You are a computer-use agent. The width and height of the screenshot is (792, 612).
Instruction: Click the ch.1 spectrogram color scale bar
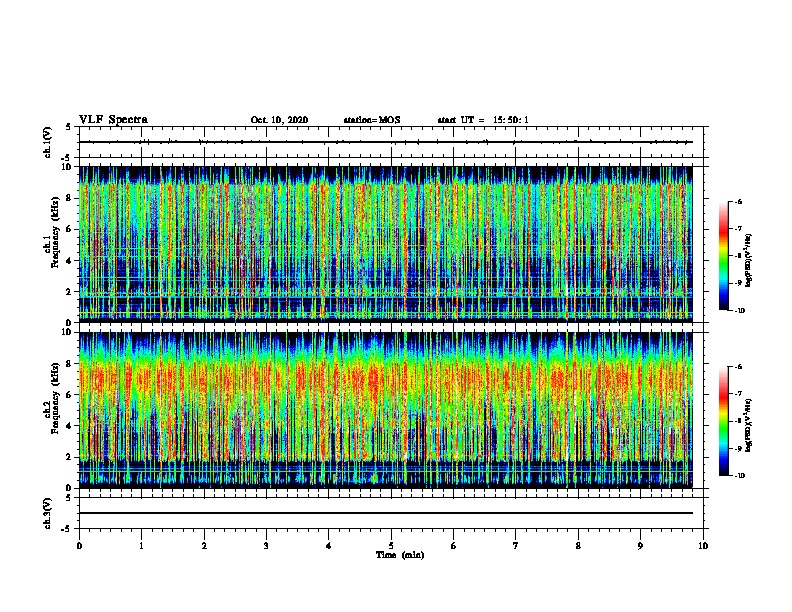point(724,256)
